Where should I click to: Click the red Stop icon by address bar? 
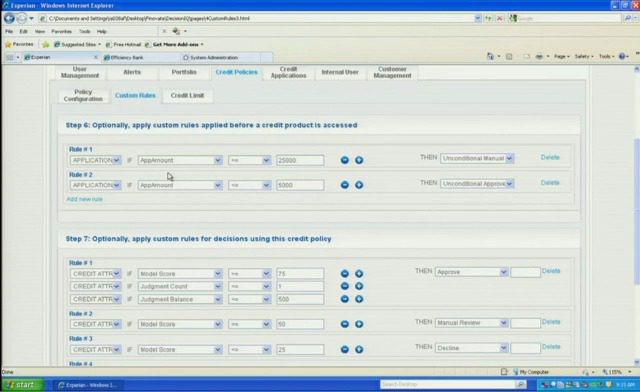pyautogui.click(x=499, y=18)
